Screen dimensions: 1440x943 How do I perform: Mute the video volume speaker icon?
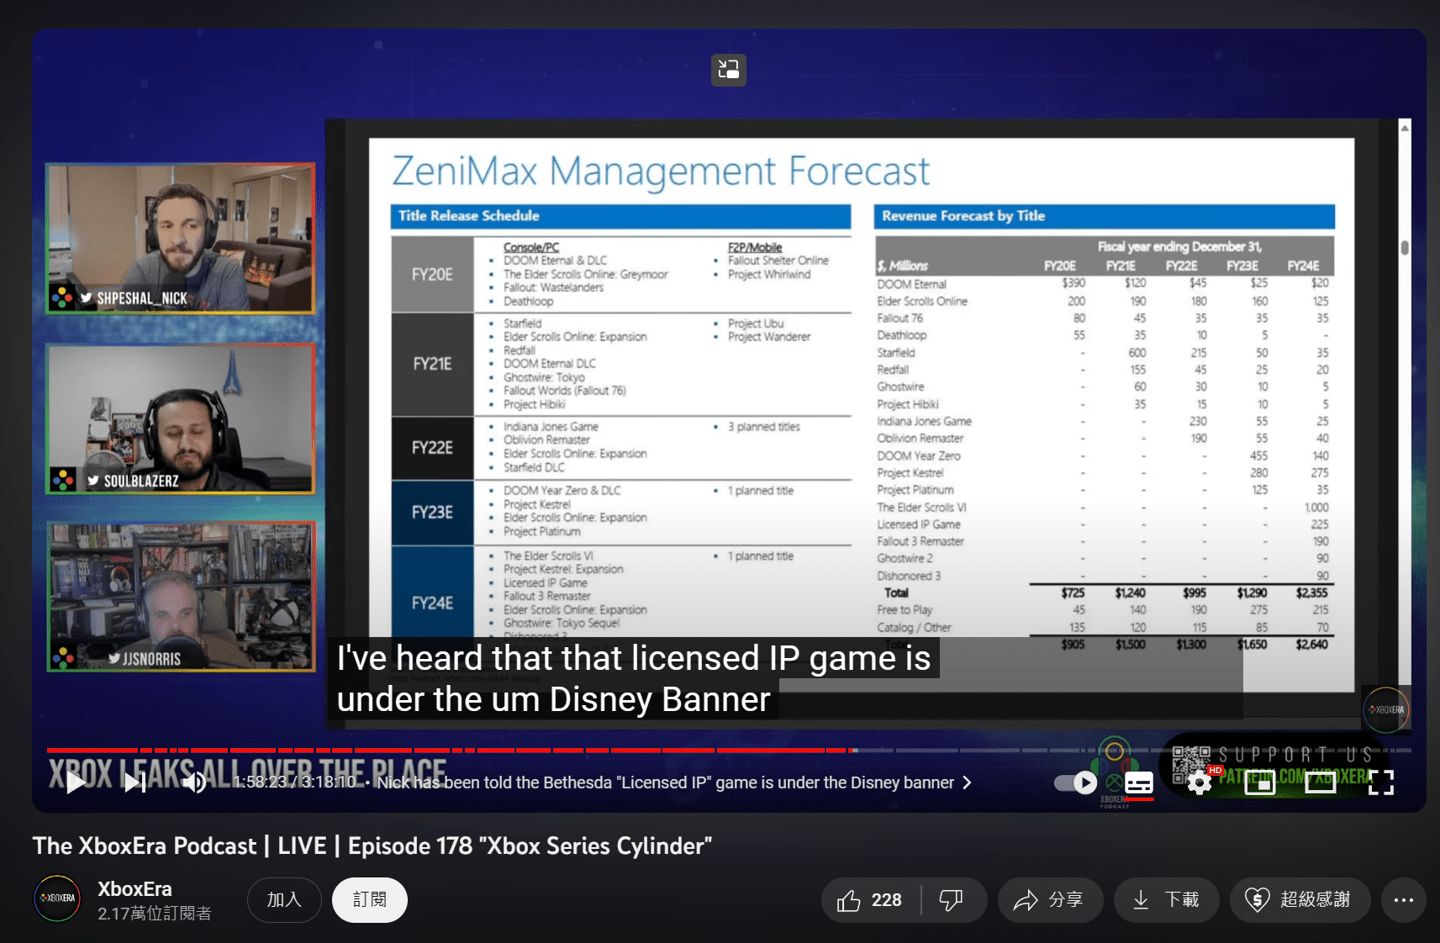[x=194, y=783]
